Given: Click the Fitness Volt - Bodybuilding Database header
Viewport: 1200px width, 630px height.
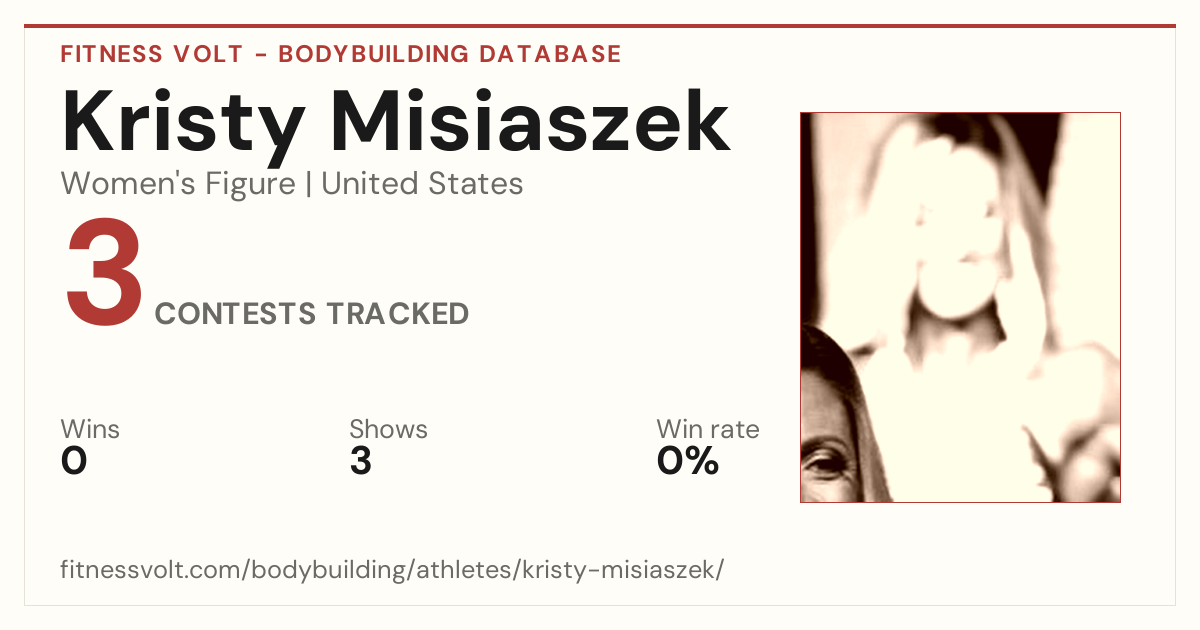Looking at the screenshot, I should [x=341, y=54].
